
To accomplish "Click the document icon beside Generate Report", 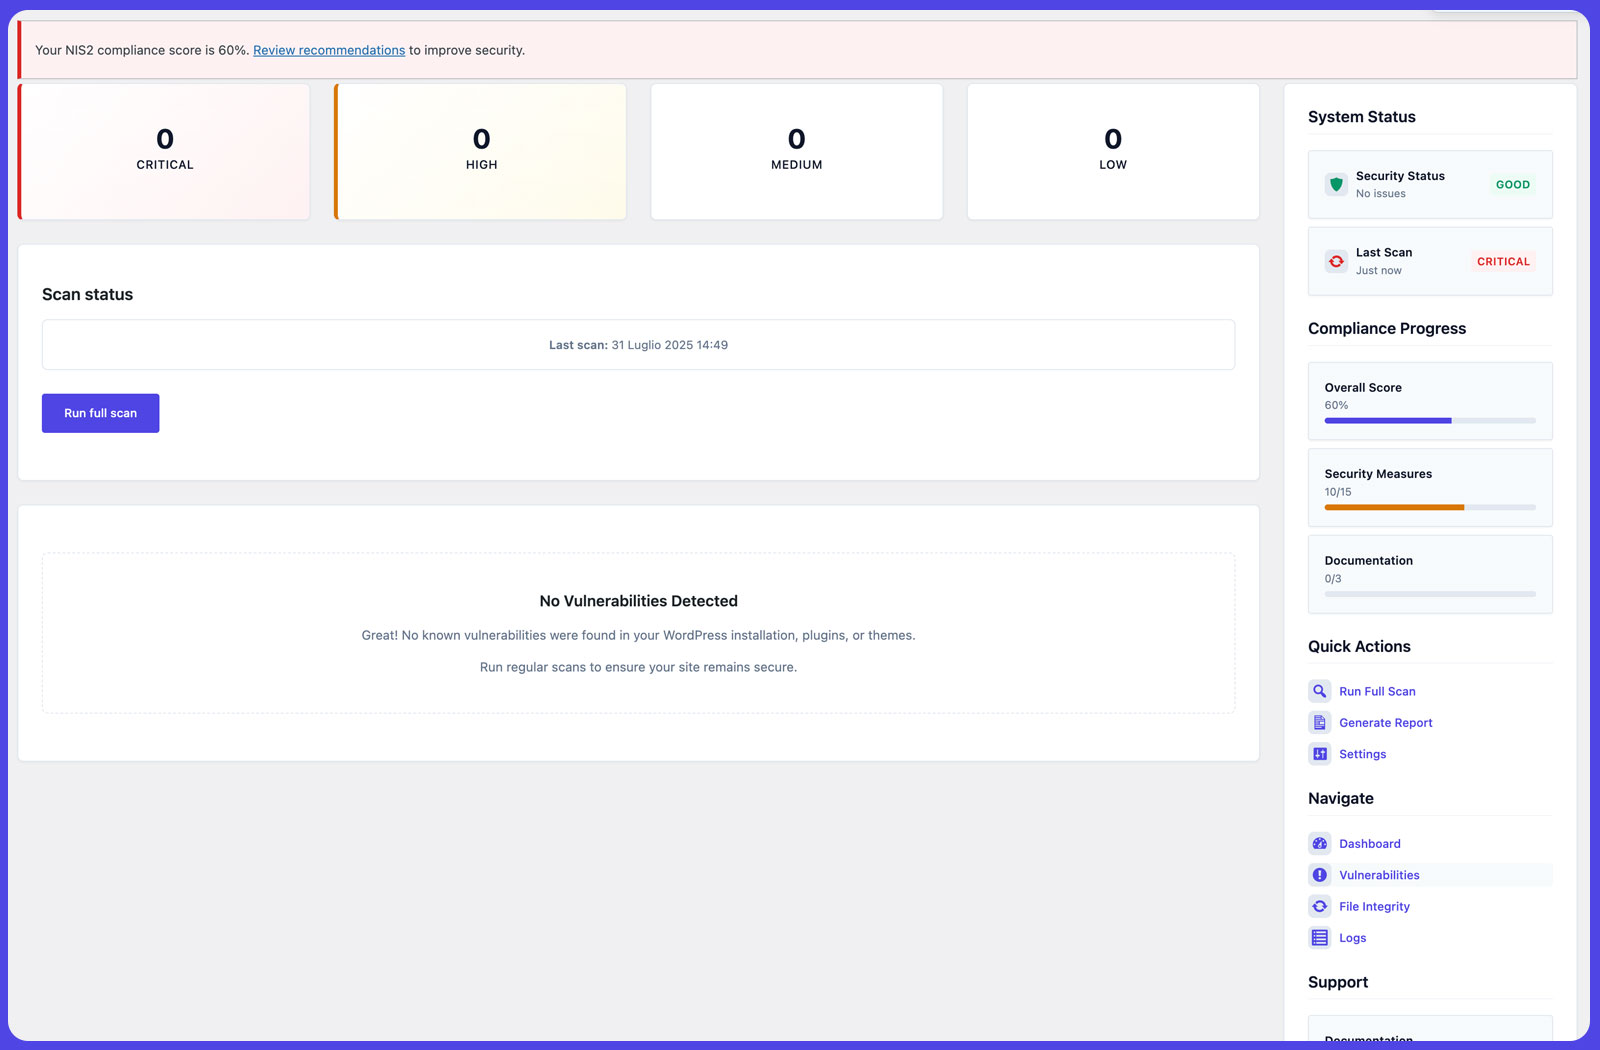I will coord(1319,722).
